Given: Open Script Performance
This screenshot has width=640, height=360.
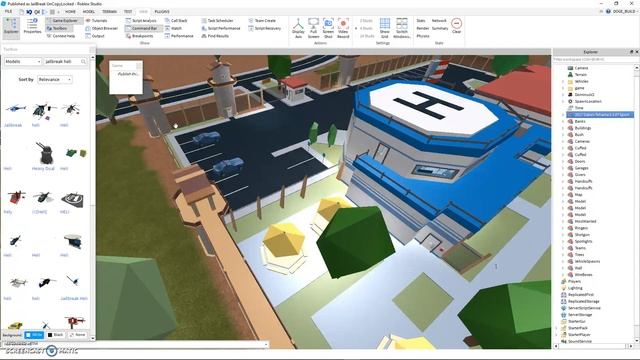Looking at the screenshot, I should pyautogui.click(x=221, y=28).
